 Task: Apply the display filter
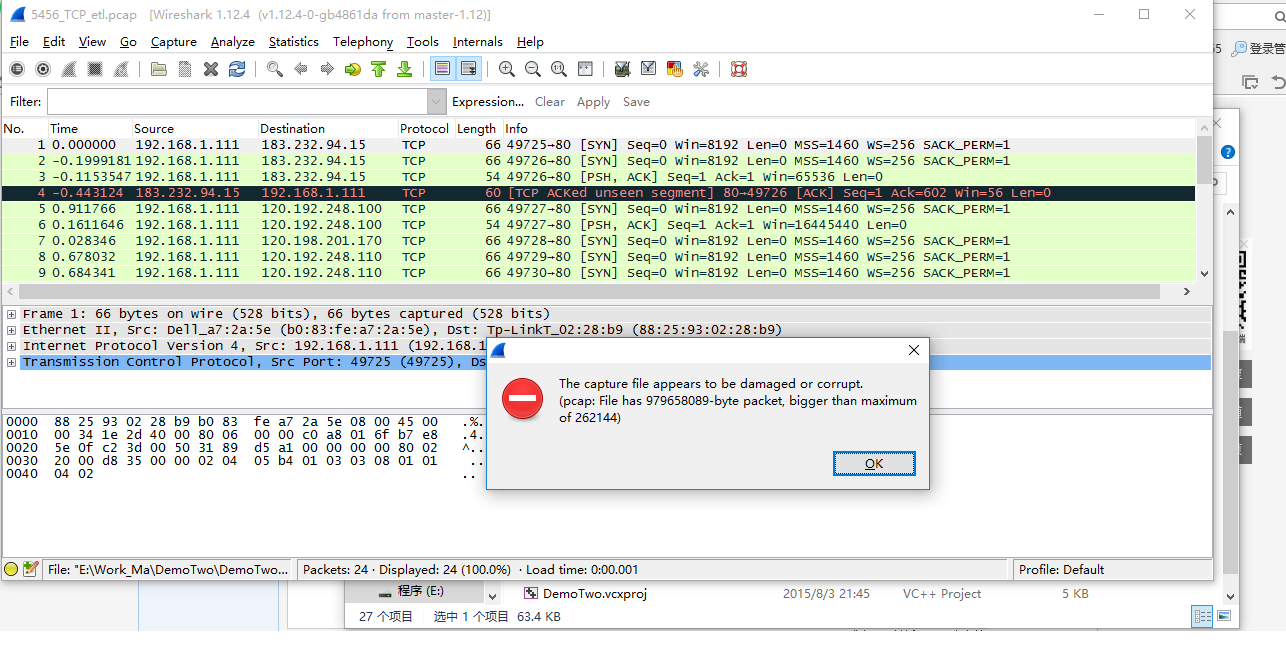click(593, 102)
